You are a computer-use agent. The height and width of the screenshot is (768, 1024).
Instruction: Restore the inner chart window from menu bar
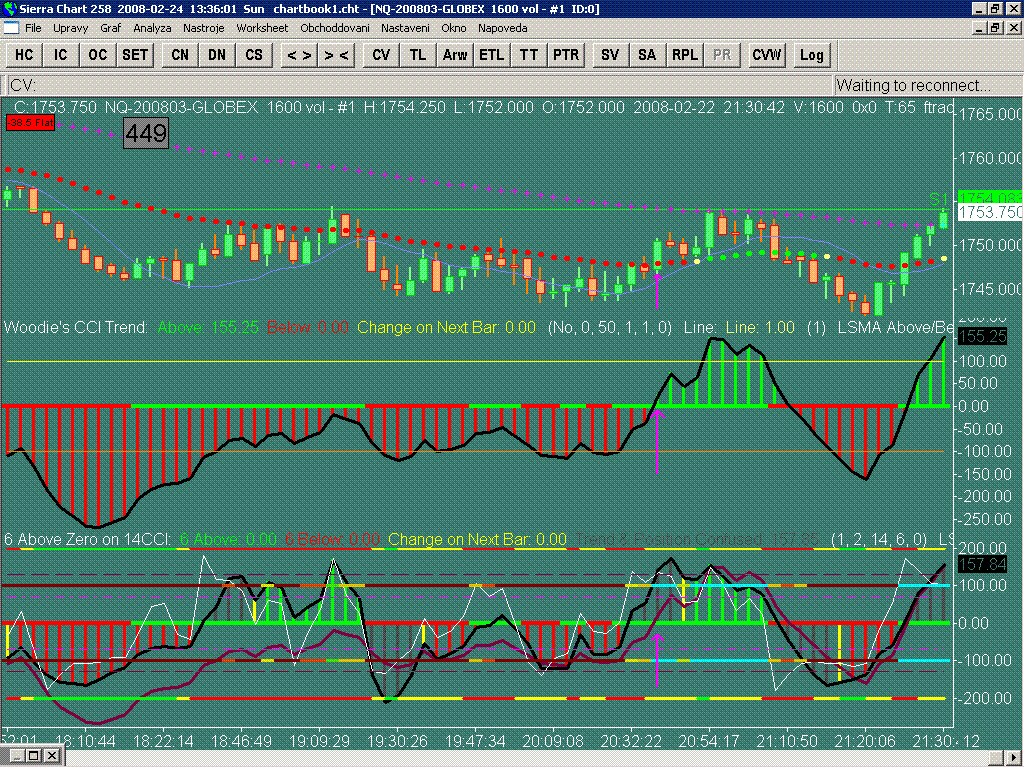[995, 28]
